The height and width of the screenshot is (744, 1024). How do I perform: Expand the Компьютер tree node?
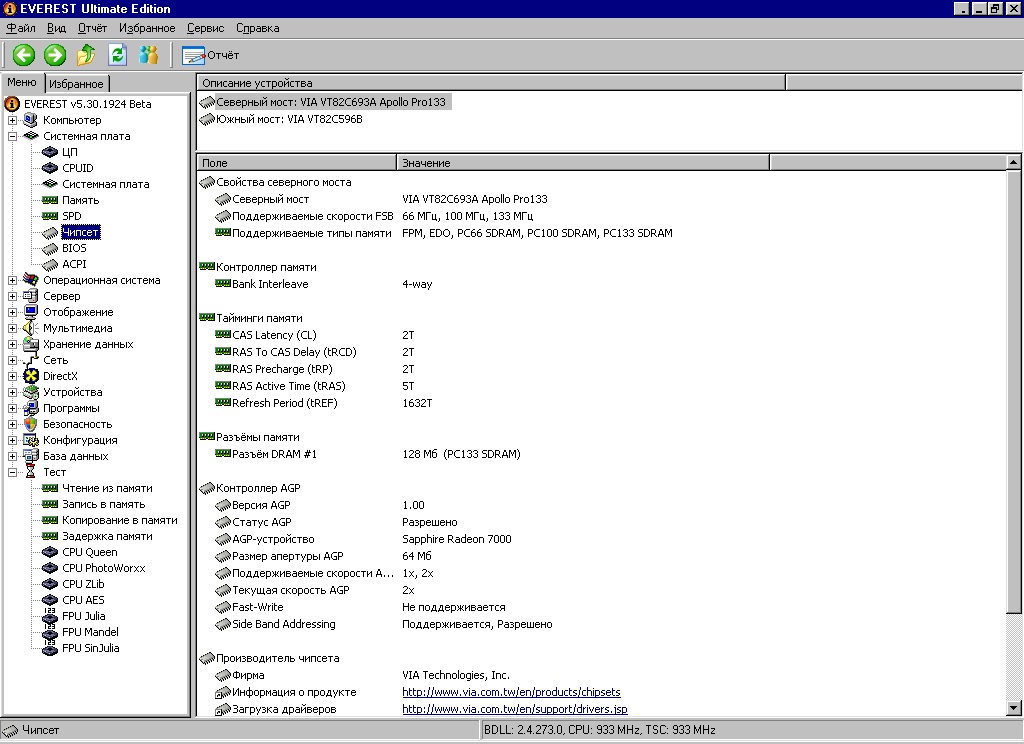pyautogui.click(x=13, y=120)
